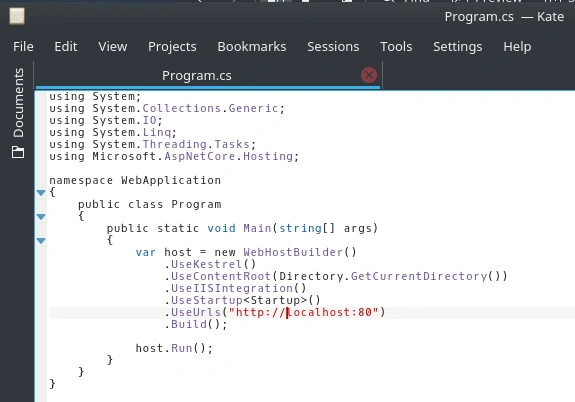
Task: Select the Program.cs document tab
Action: [x=197, y=76]
